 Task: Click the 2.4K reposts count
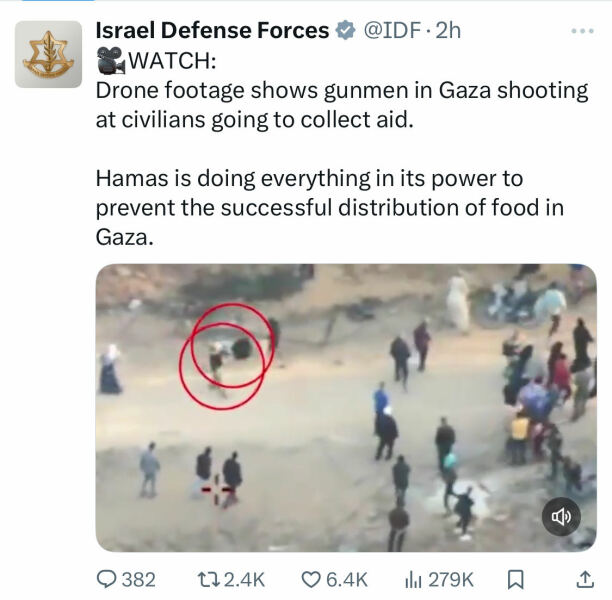pos(244,579)
